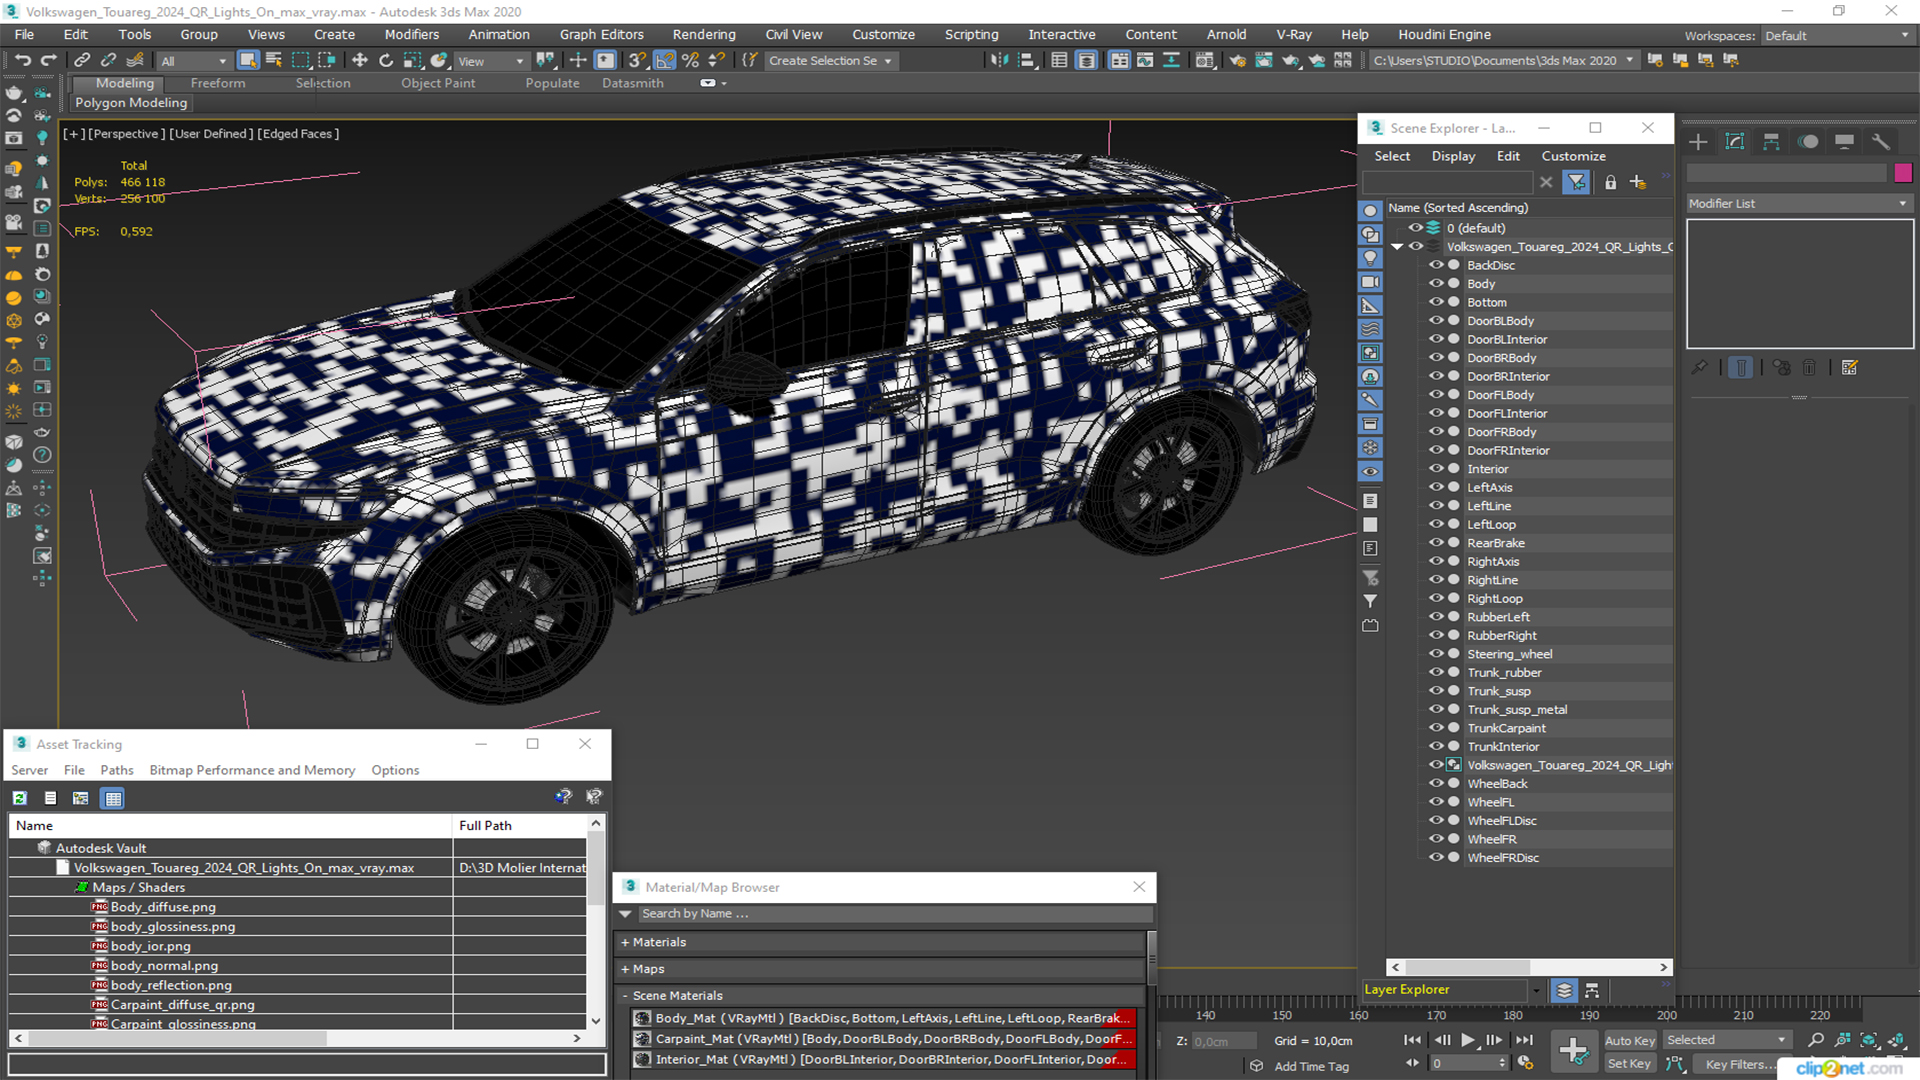This screenshot has width=1920, height=1080.
Task: Toggle the Scene Explorer lock selection icon
Action: pyautogui.click(x=1610, y=182)
